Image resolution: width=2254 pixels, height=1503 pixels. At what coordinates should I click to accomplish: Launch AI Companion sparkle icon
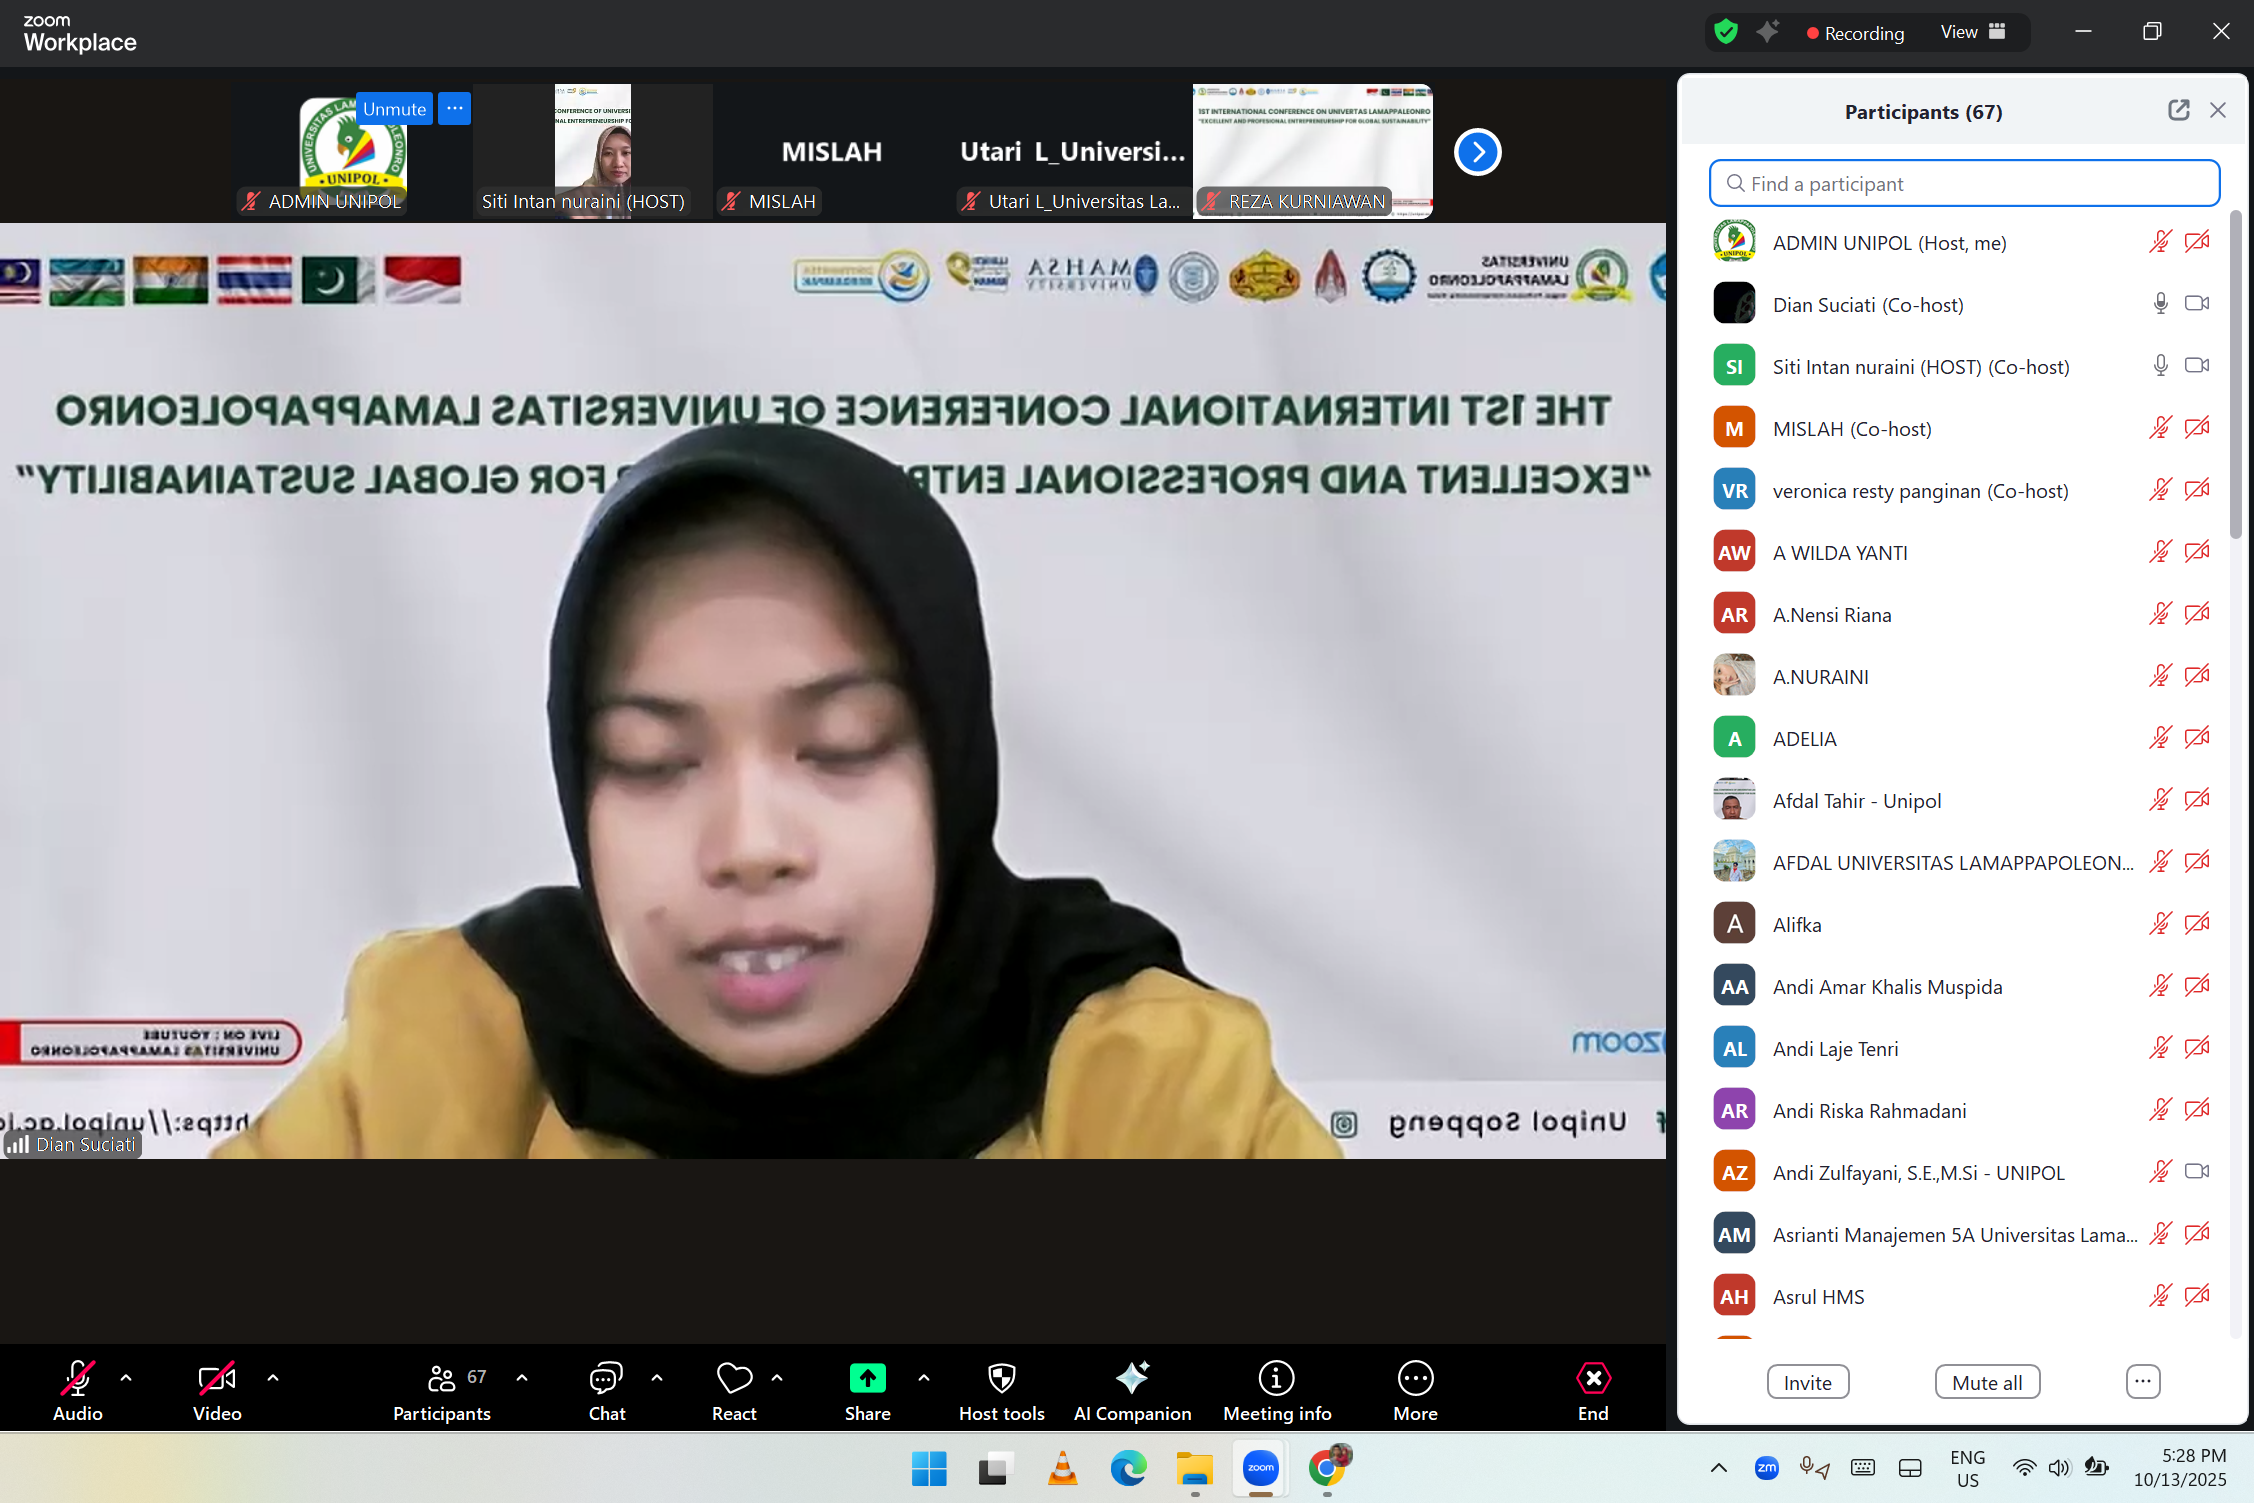tap(1132, 1380)
